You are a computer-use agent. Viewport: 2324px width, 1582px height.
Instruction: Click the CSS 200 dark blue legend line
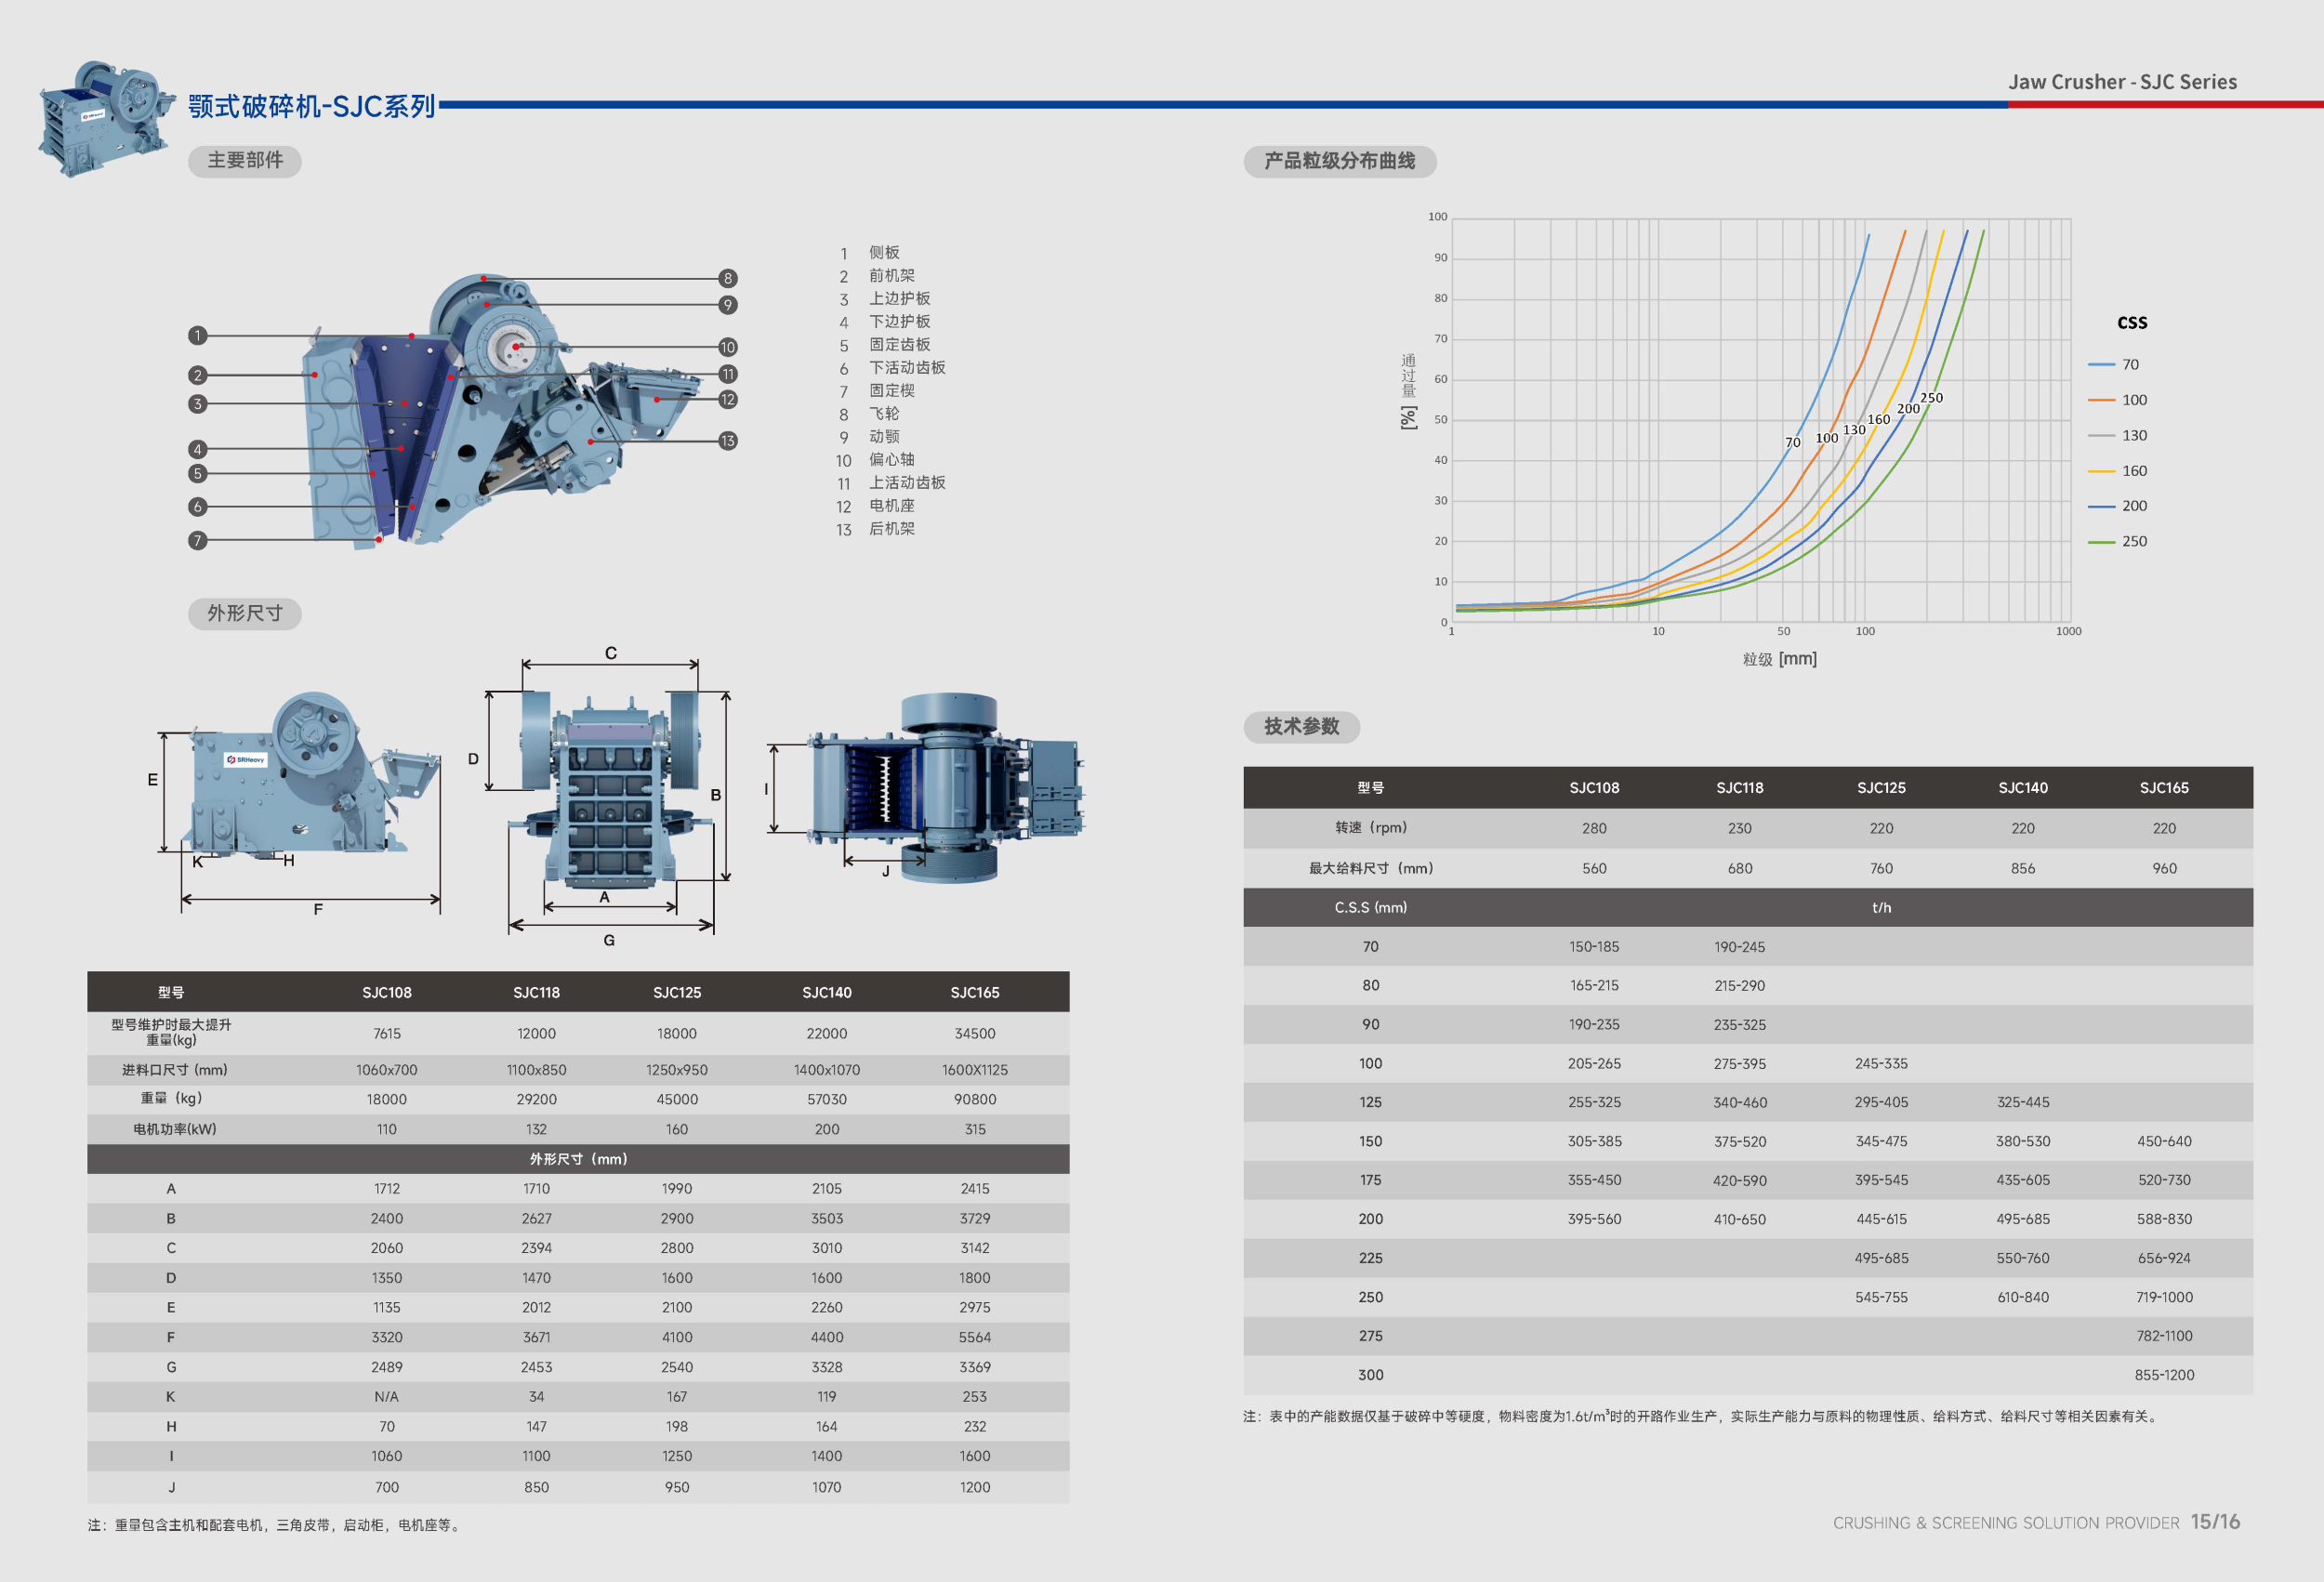tap(2101, 506)
